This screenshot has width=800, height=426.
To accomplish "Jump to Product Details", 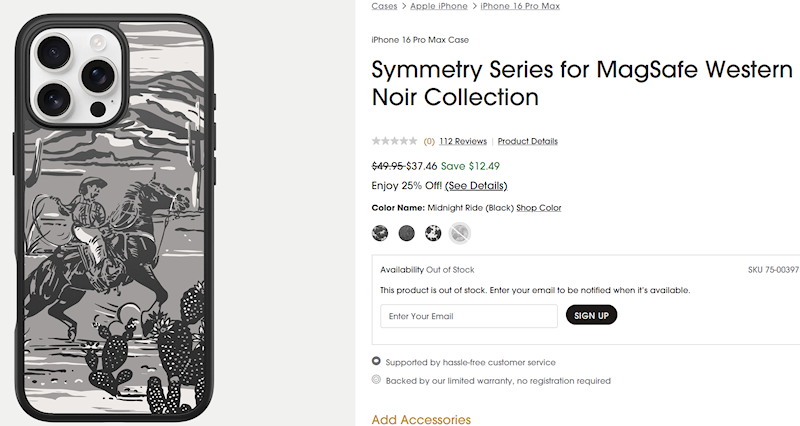I will pos(528,141).
